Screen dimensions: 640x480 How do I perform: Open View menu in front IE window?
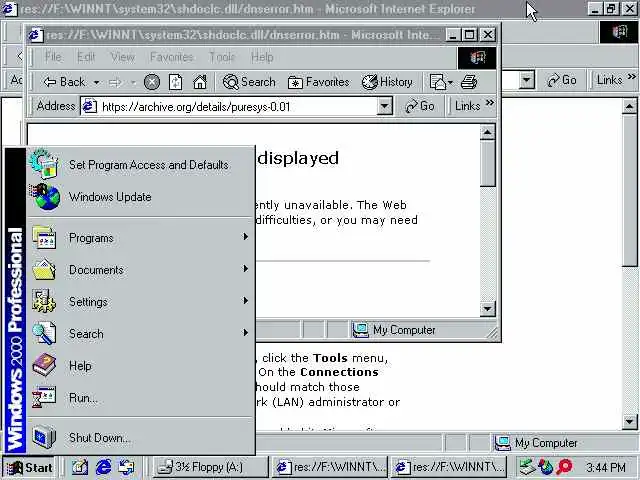pos(122,57)
